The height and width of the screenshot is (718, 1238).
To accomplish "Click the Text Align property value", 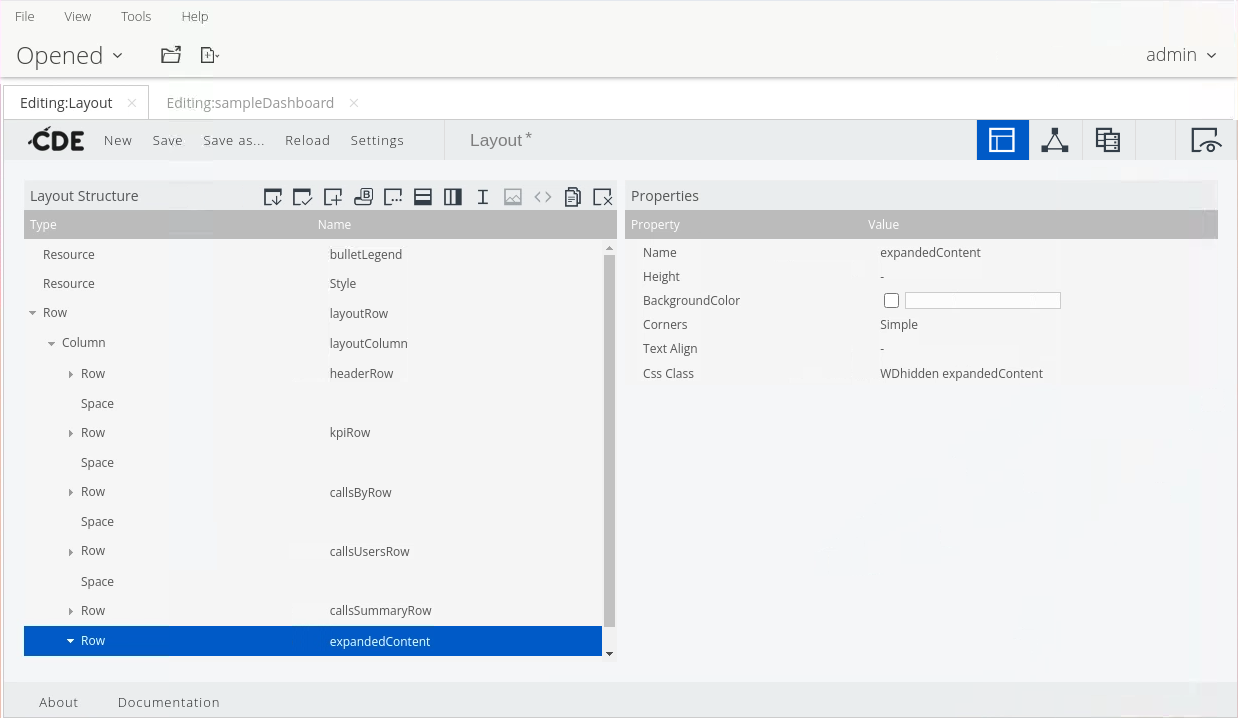I will click(882, 348).
